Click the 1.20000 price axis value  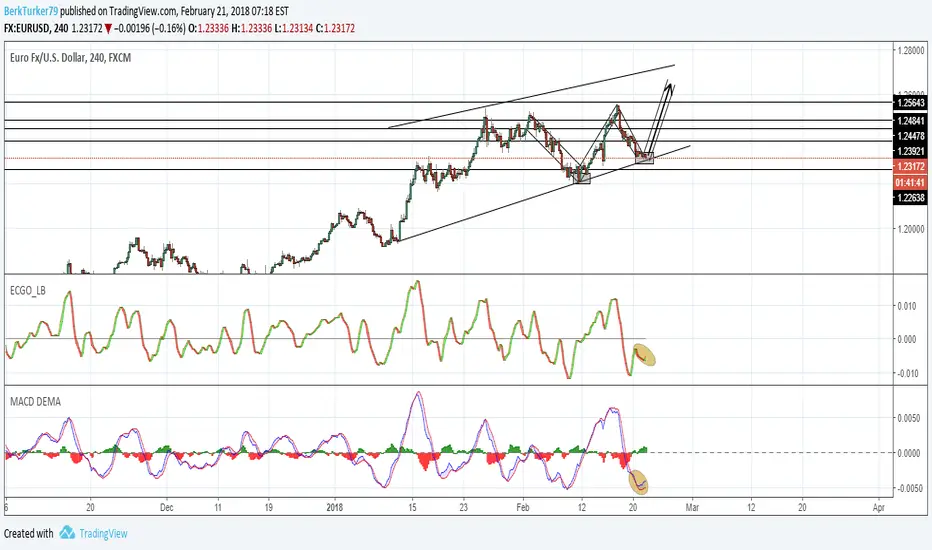911,229
